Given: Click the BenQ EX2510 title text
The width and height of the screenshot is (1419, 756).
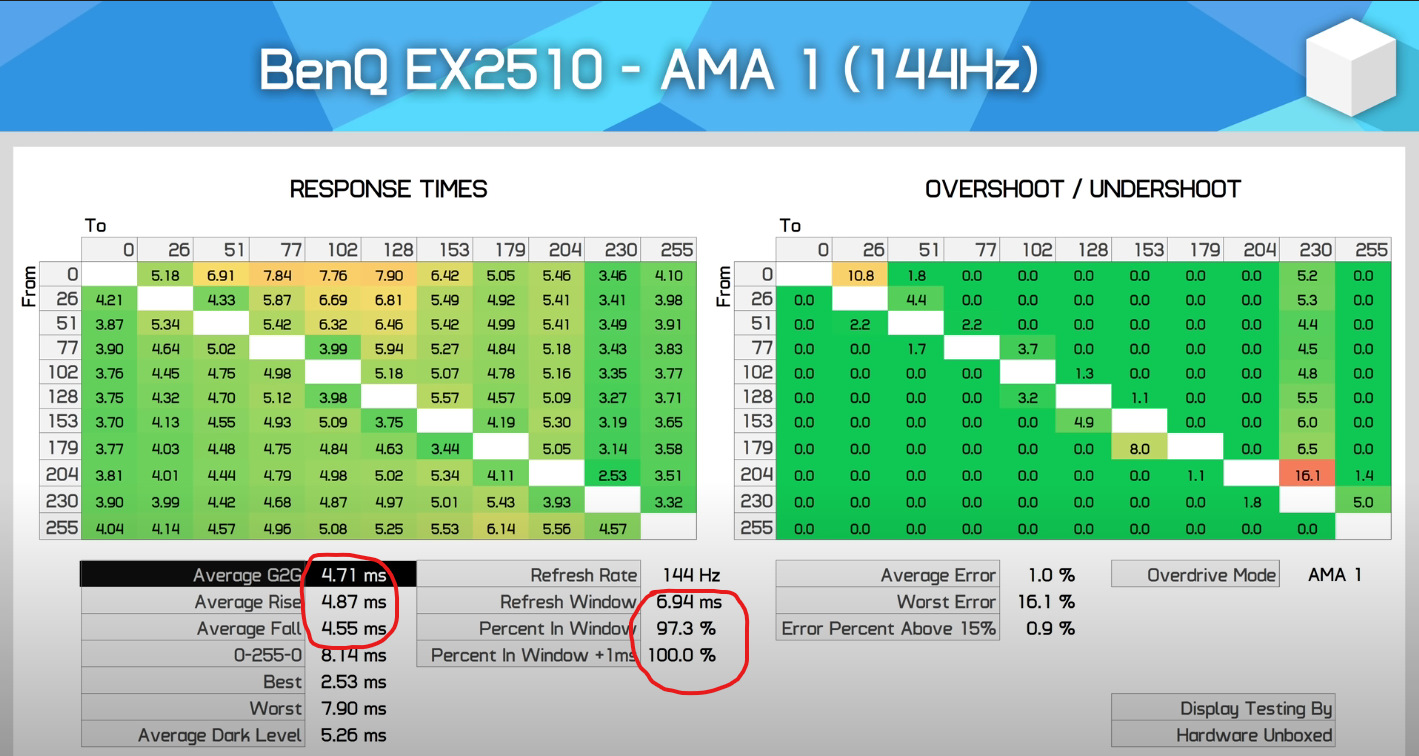Looking at the screenshot, I should (648, 71).
